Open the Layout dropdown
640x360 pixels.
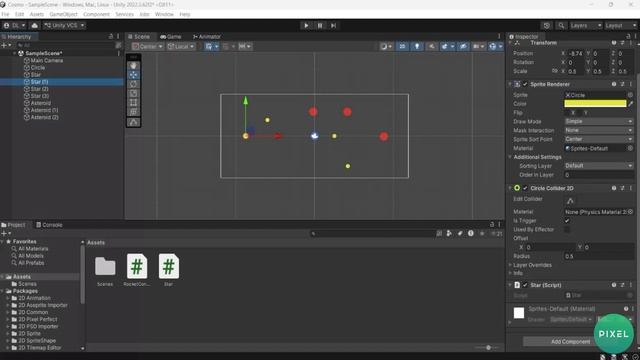[620, 25]
